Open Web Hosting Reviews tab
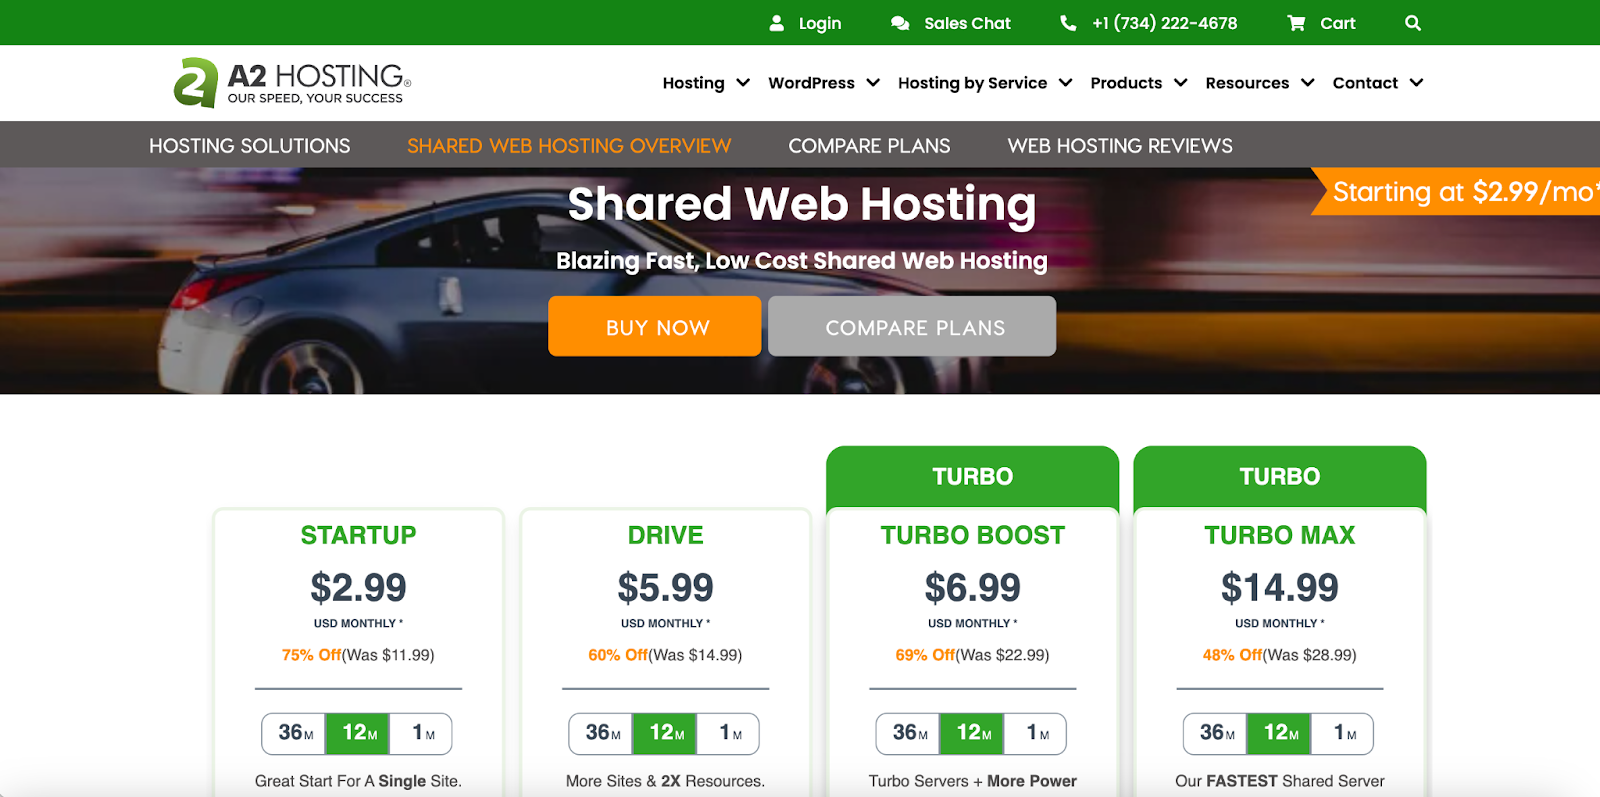Viewport: 1600px width, 797px height. tap(1120, 146)
